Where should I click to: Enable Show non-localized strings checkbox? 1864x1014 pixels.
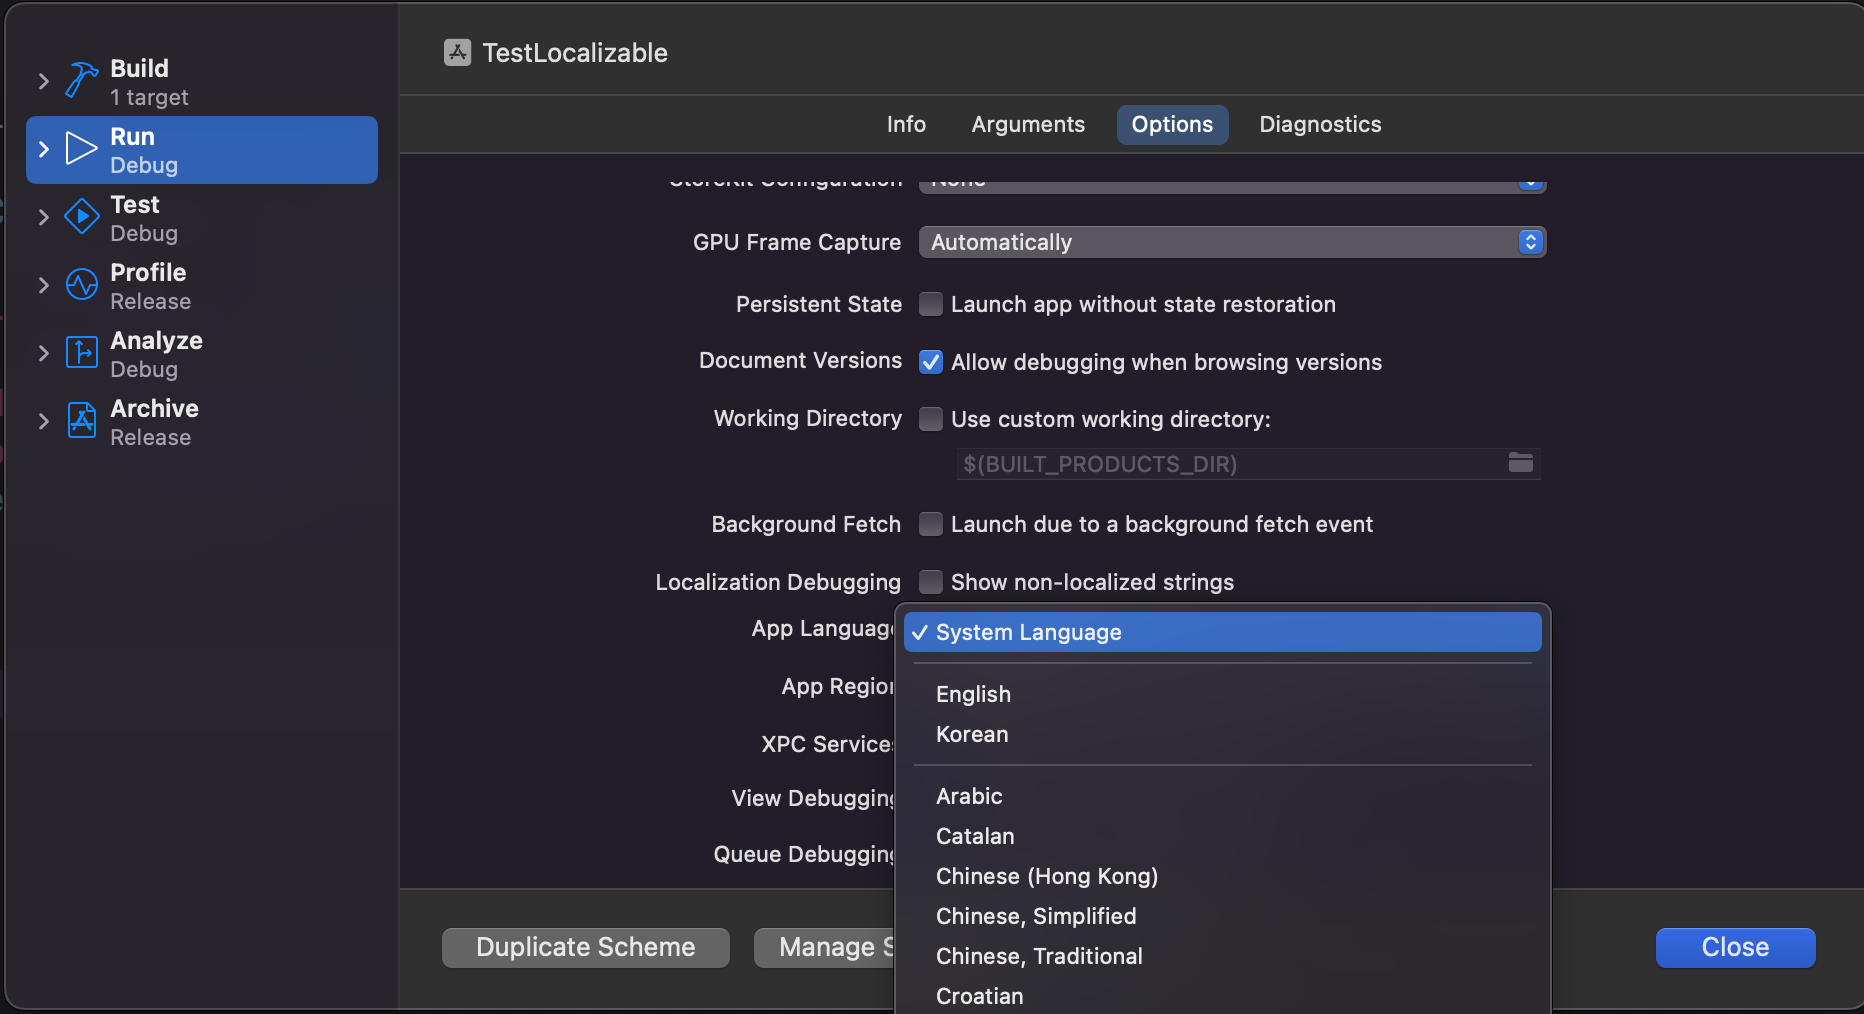931,582
